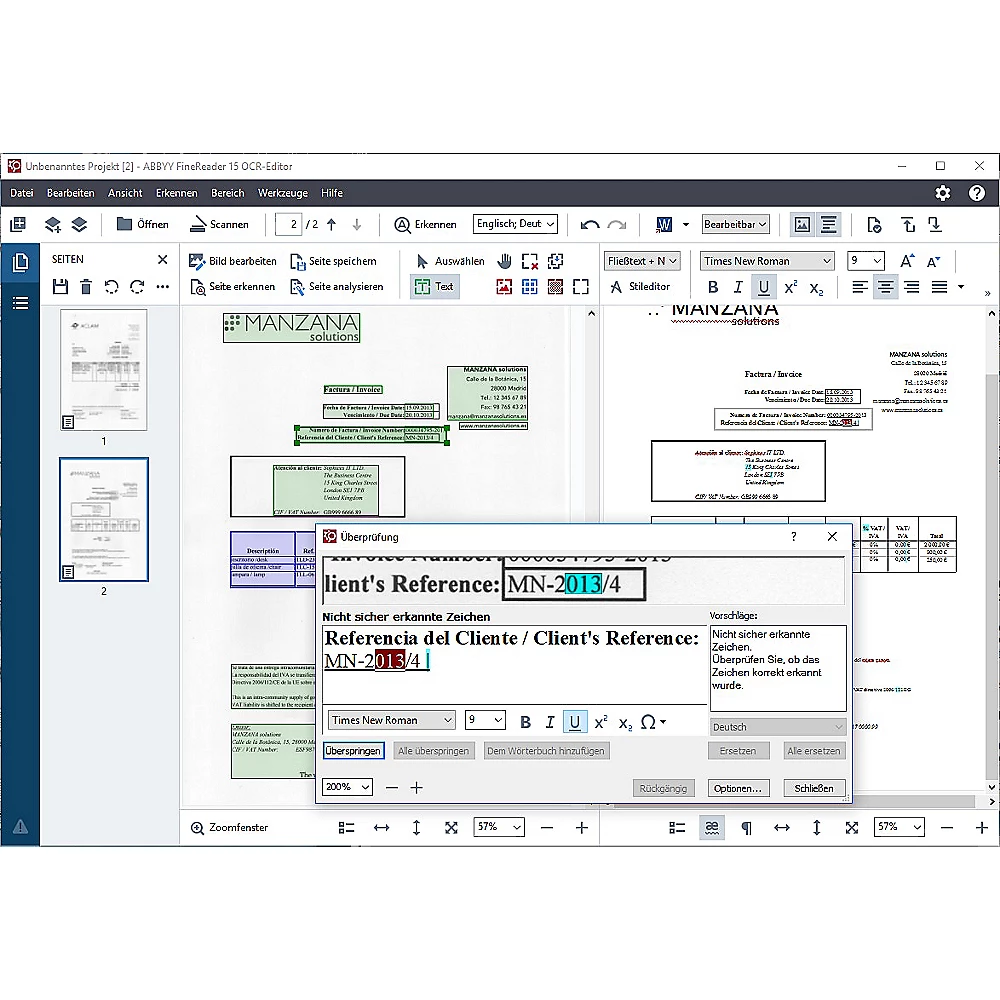Click the Scannen toolbar button

click(219, 224)
